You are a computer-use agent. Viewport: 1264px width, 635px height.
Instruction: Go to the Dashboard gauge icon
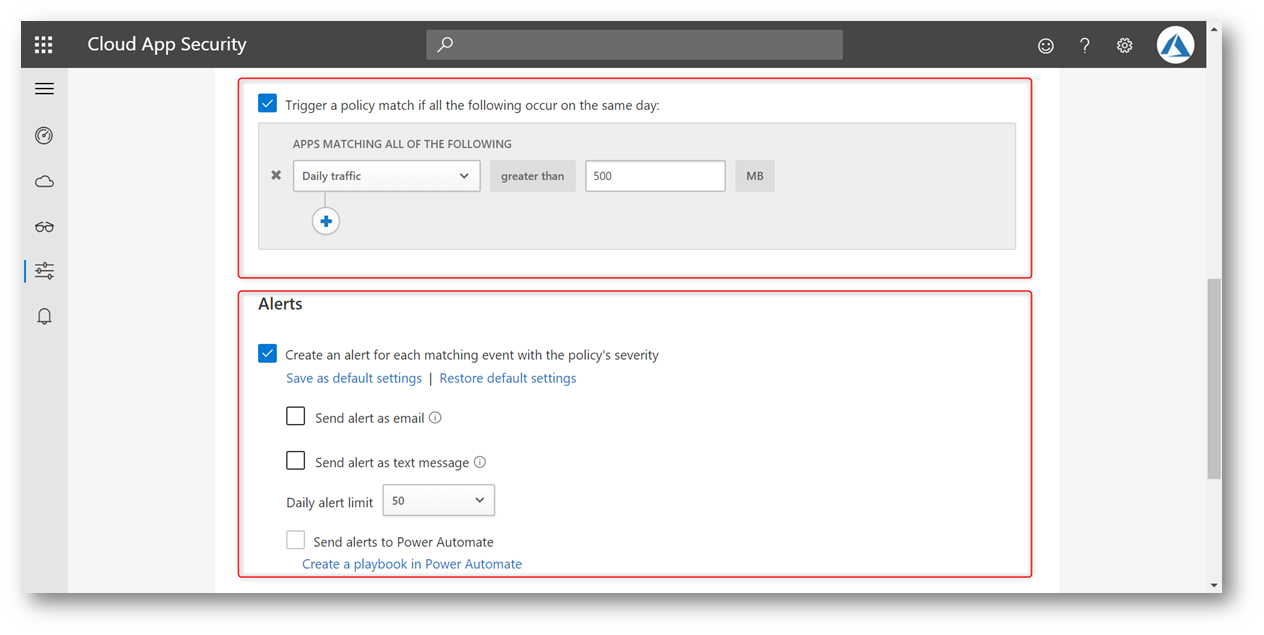click(x=44, y=136)
